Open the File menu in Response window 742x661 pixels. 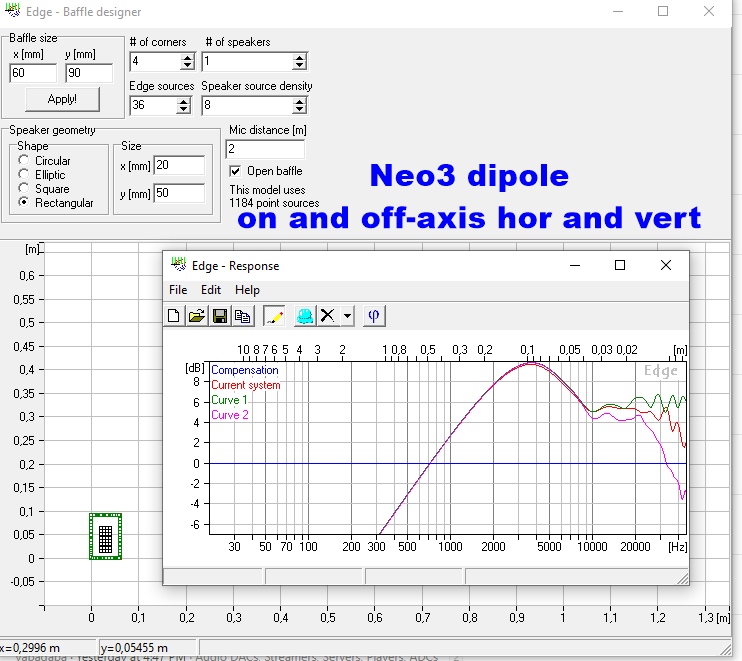[178, 290]
